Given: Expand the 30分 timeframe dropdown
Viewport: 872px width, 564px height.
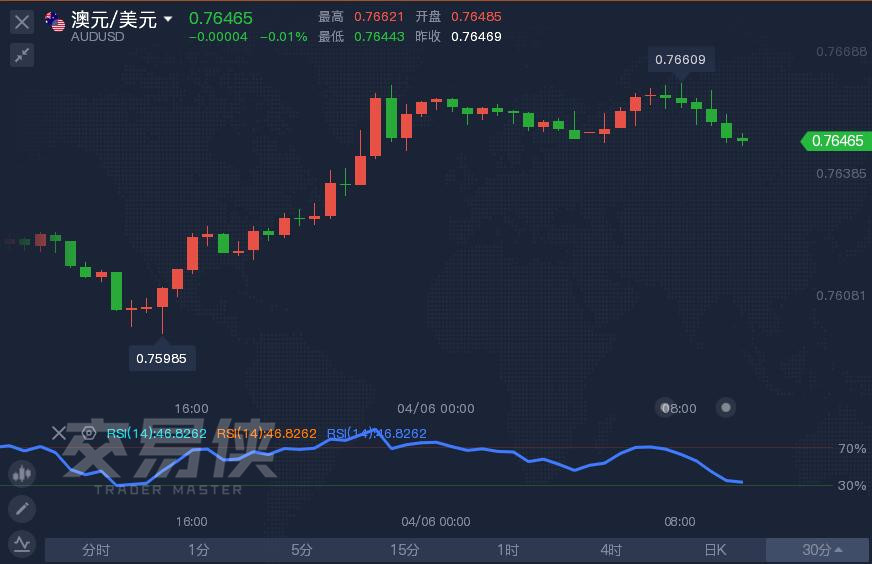Looking at the screenshot, I should [818, 550].
